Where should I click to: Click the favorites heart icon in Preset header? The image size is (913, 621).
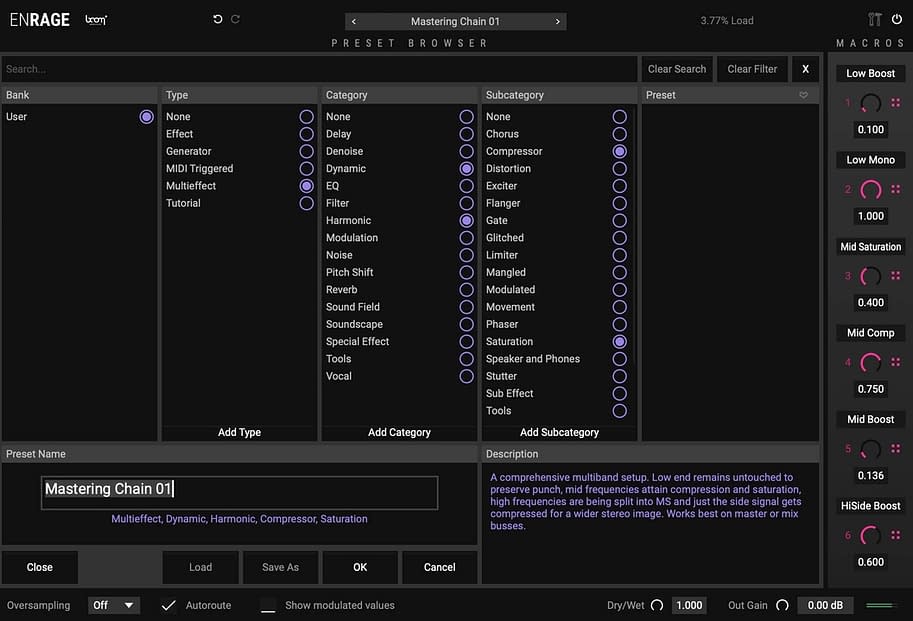[x=803, y=95]
